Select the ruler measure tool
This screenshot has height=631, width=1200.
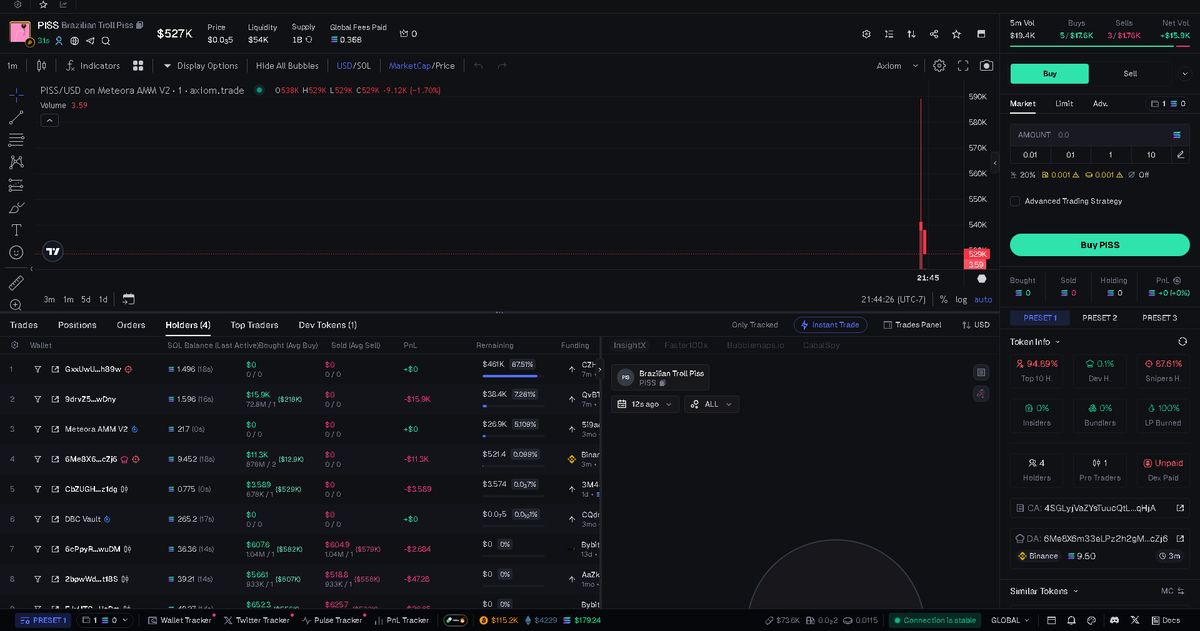click(16, 283)
